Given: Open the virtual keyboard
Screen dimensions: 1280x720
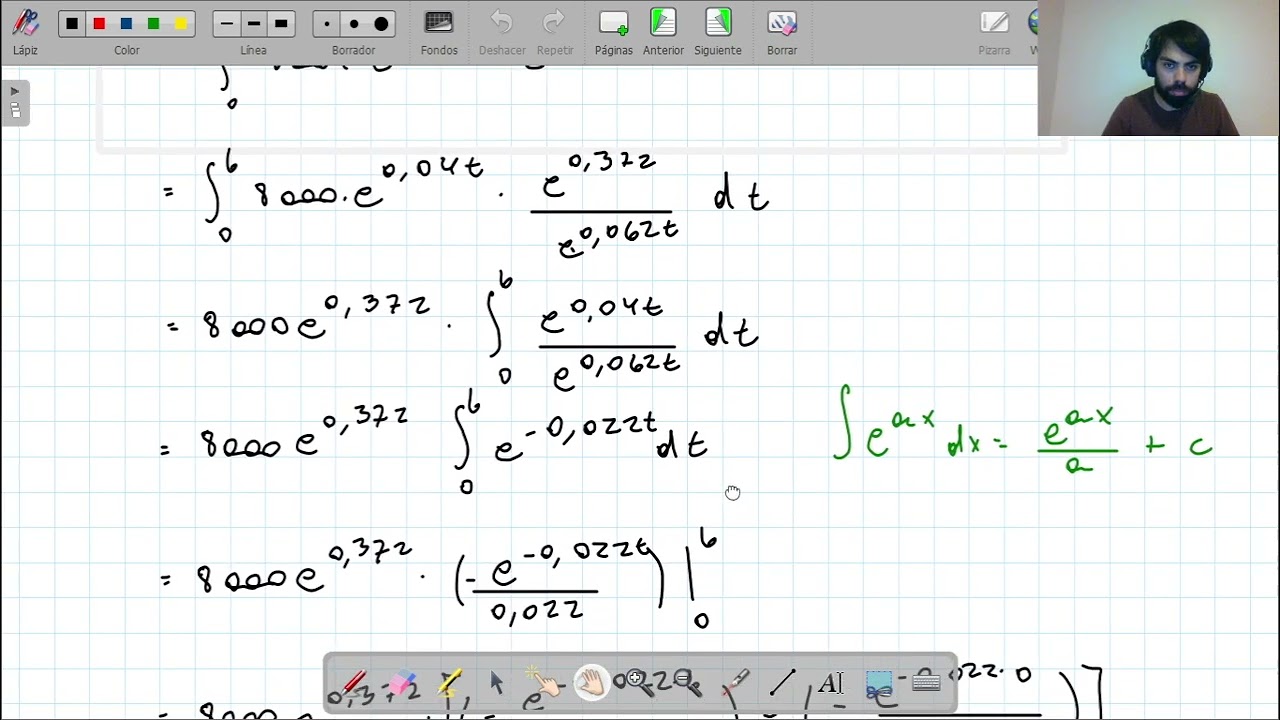Looking at the screenshot, I should pyautogui.click(x=926, y=683).
